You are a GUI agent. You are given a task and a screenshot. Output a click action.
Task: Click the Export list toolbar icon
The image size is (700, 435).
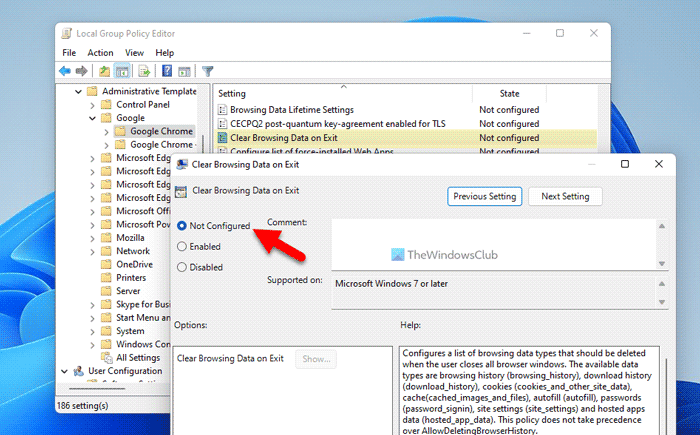[x=144, y=71]
